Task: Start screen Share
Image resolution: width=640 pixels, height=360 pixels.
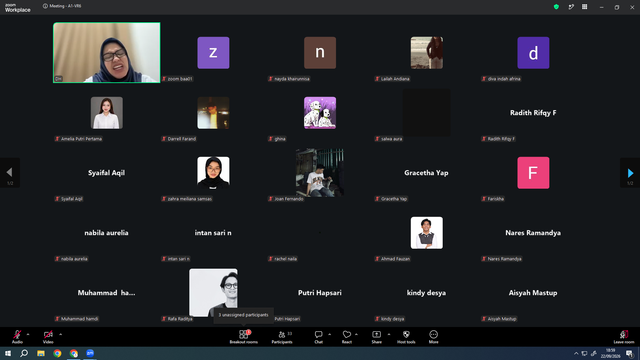Action: [376, 337]
